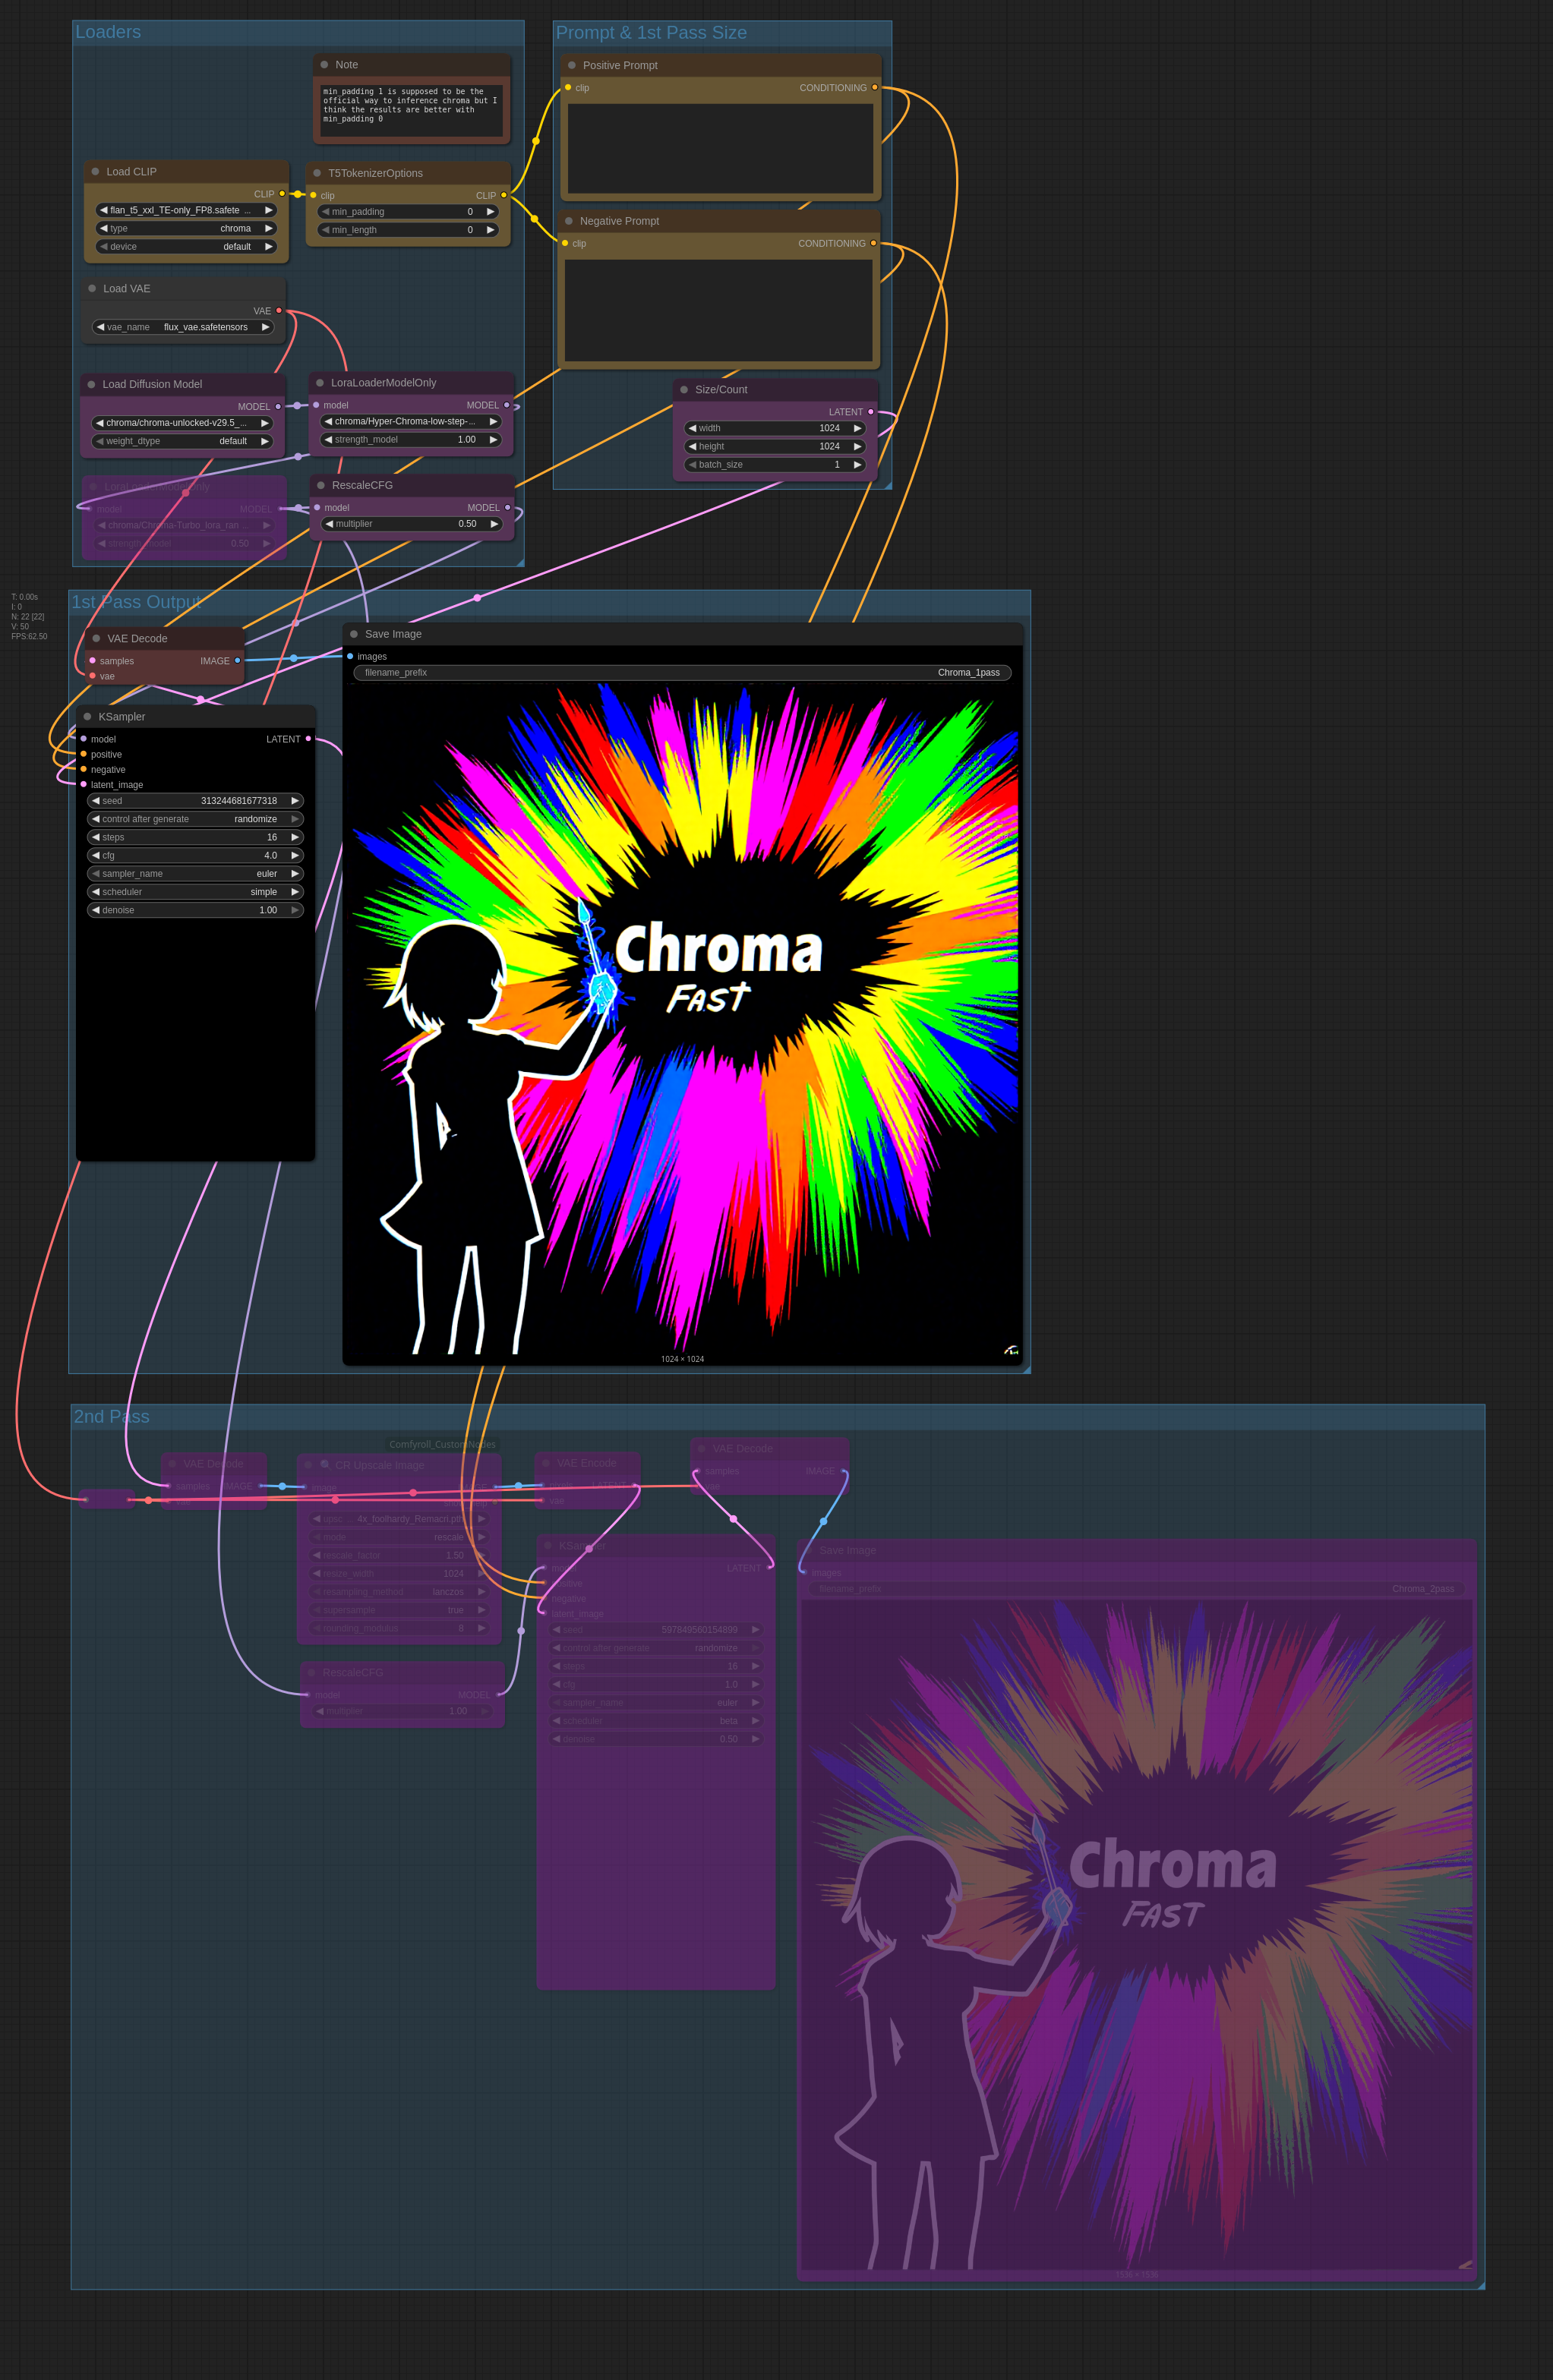Click the Save Image node collapse dot

click(x=354, y=634)
